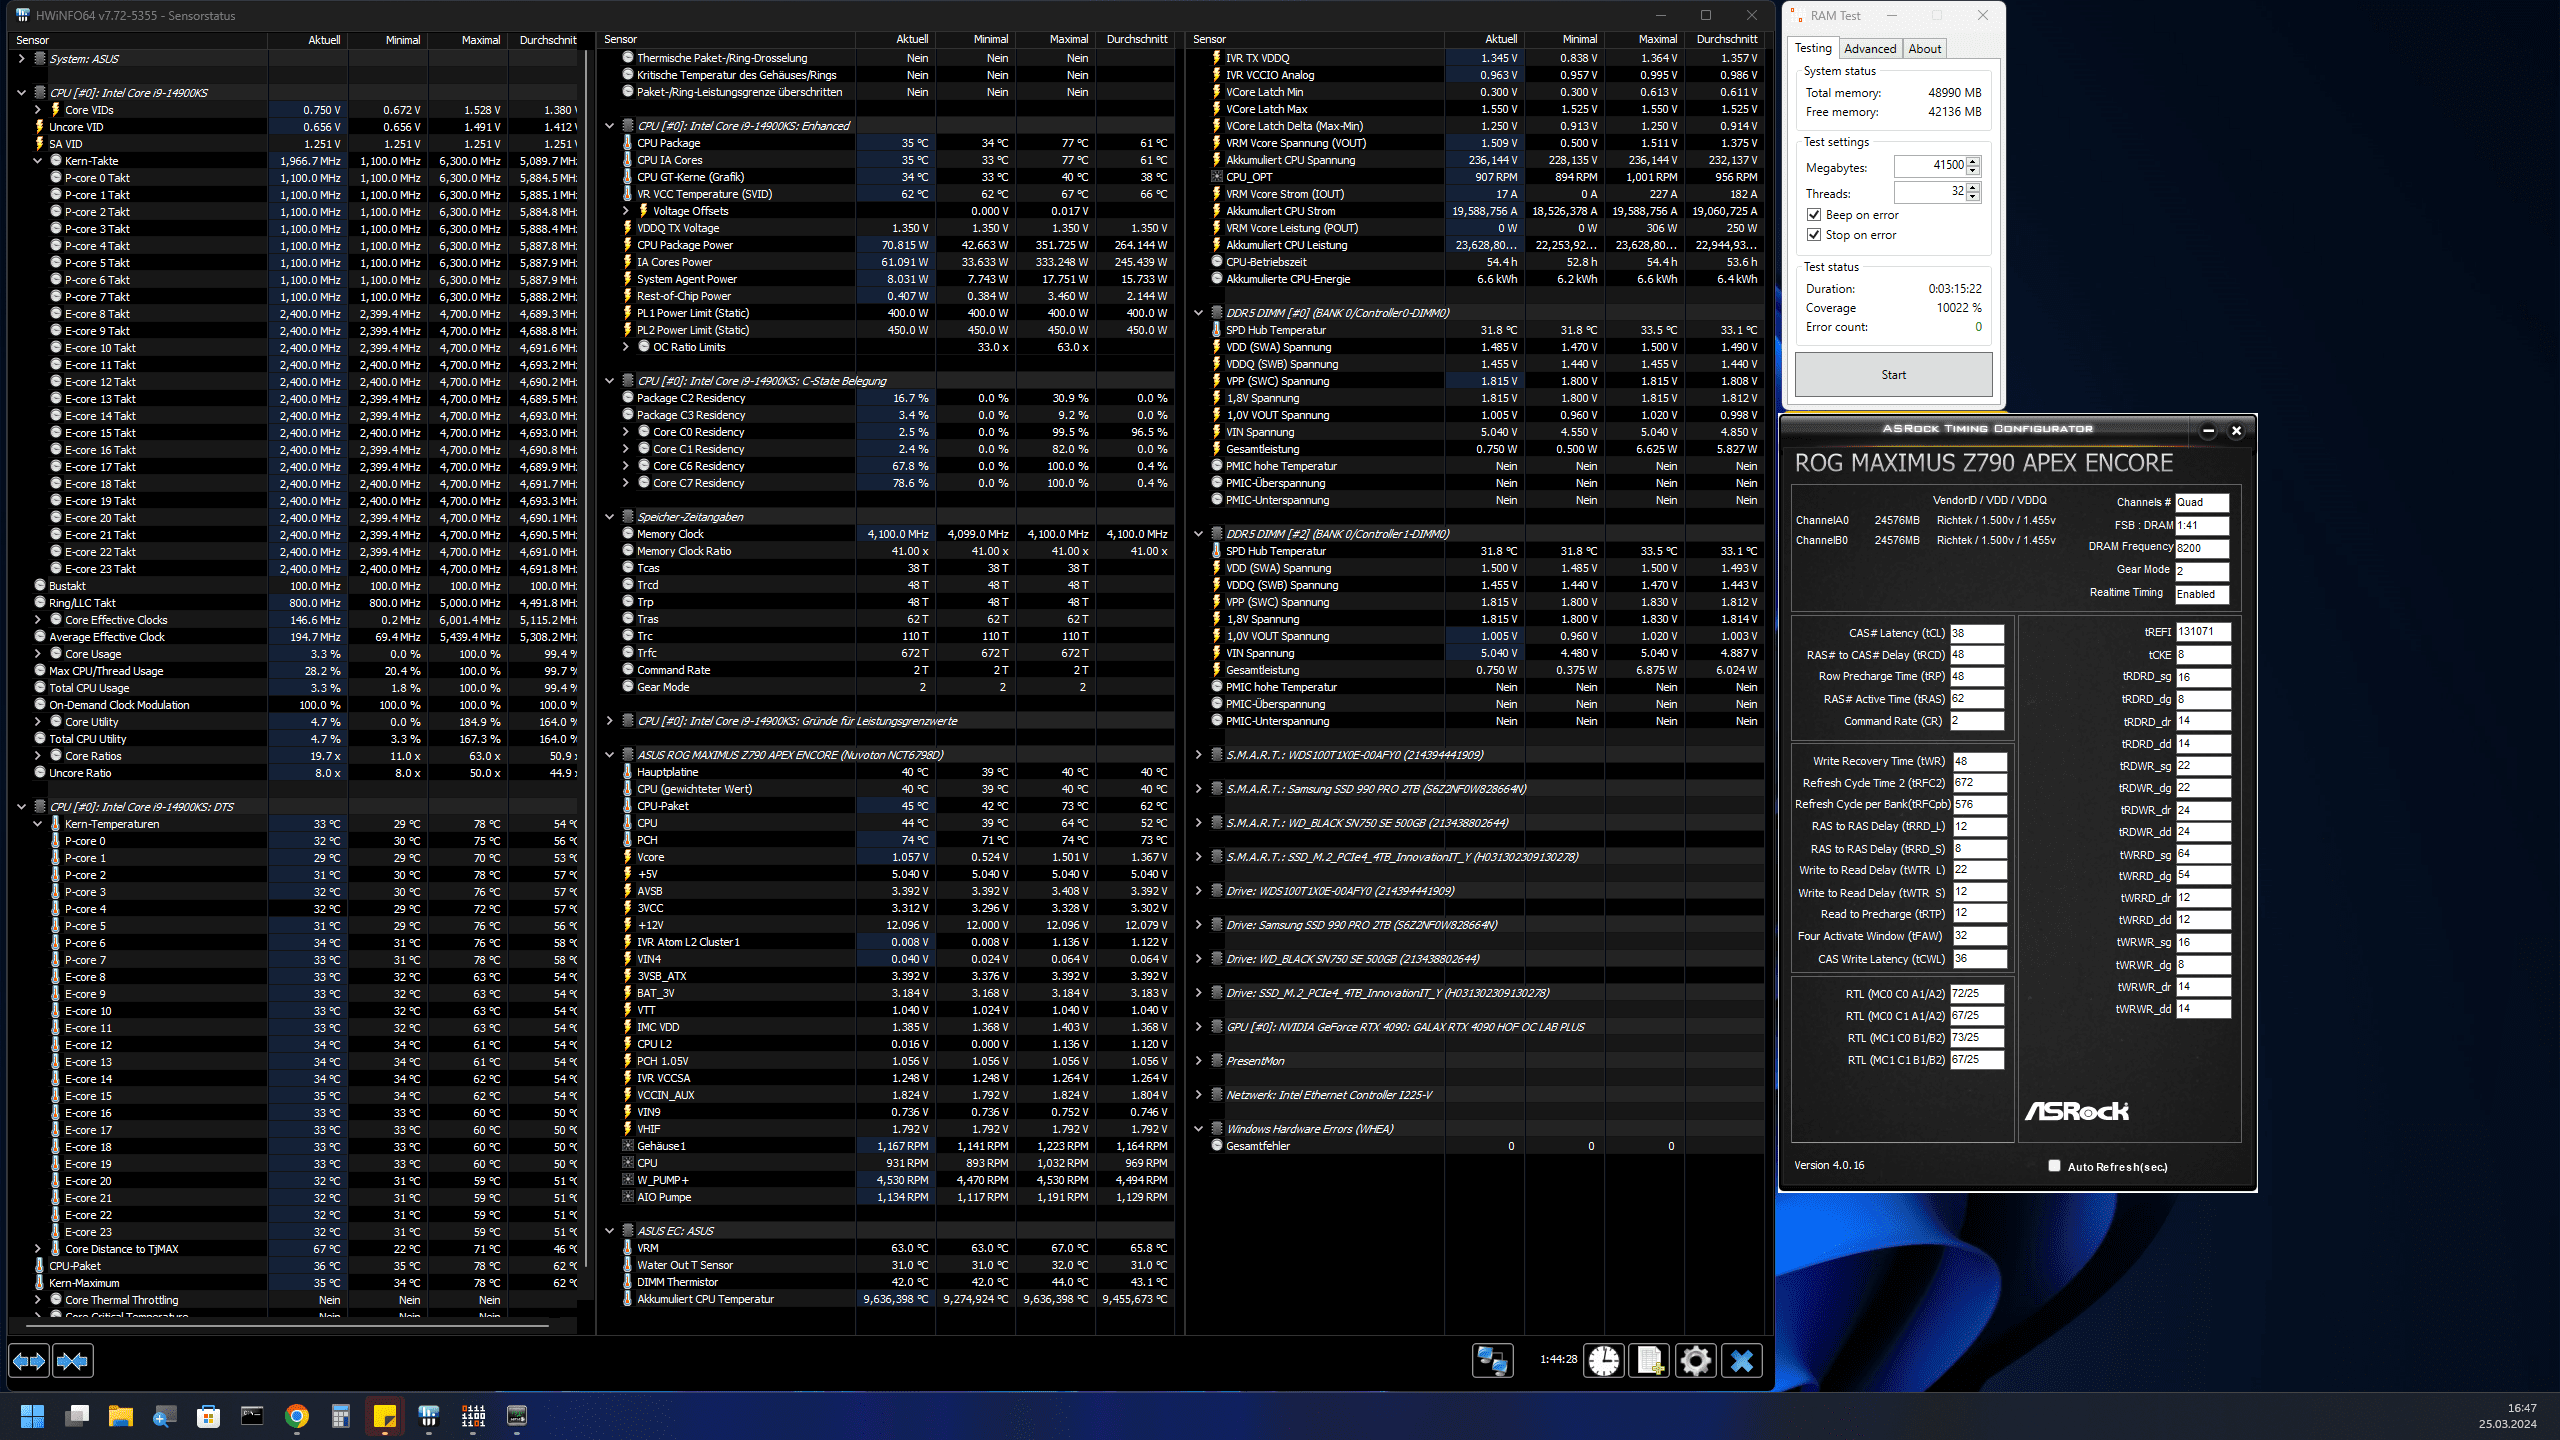Click the blue X close sensors icon
The width and height of the screenshot is (2560, 1440).
pos(1742,1361)
